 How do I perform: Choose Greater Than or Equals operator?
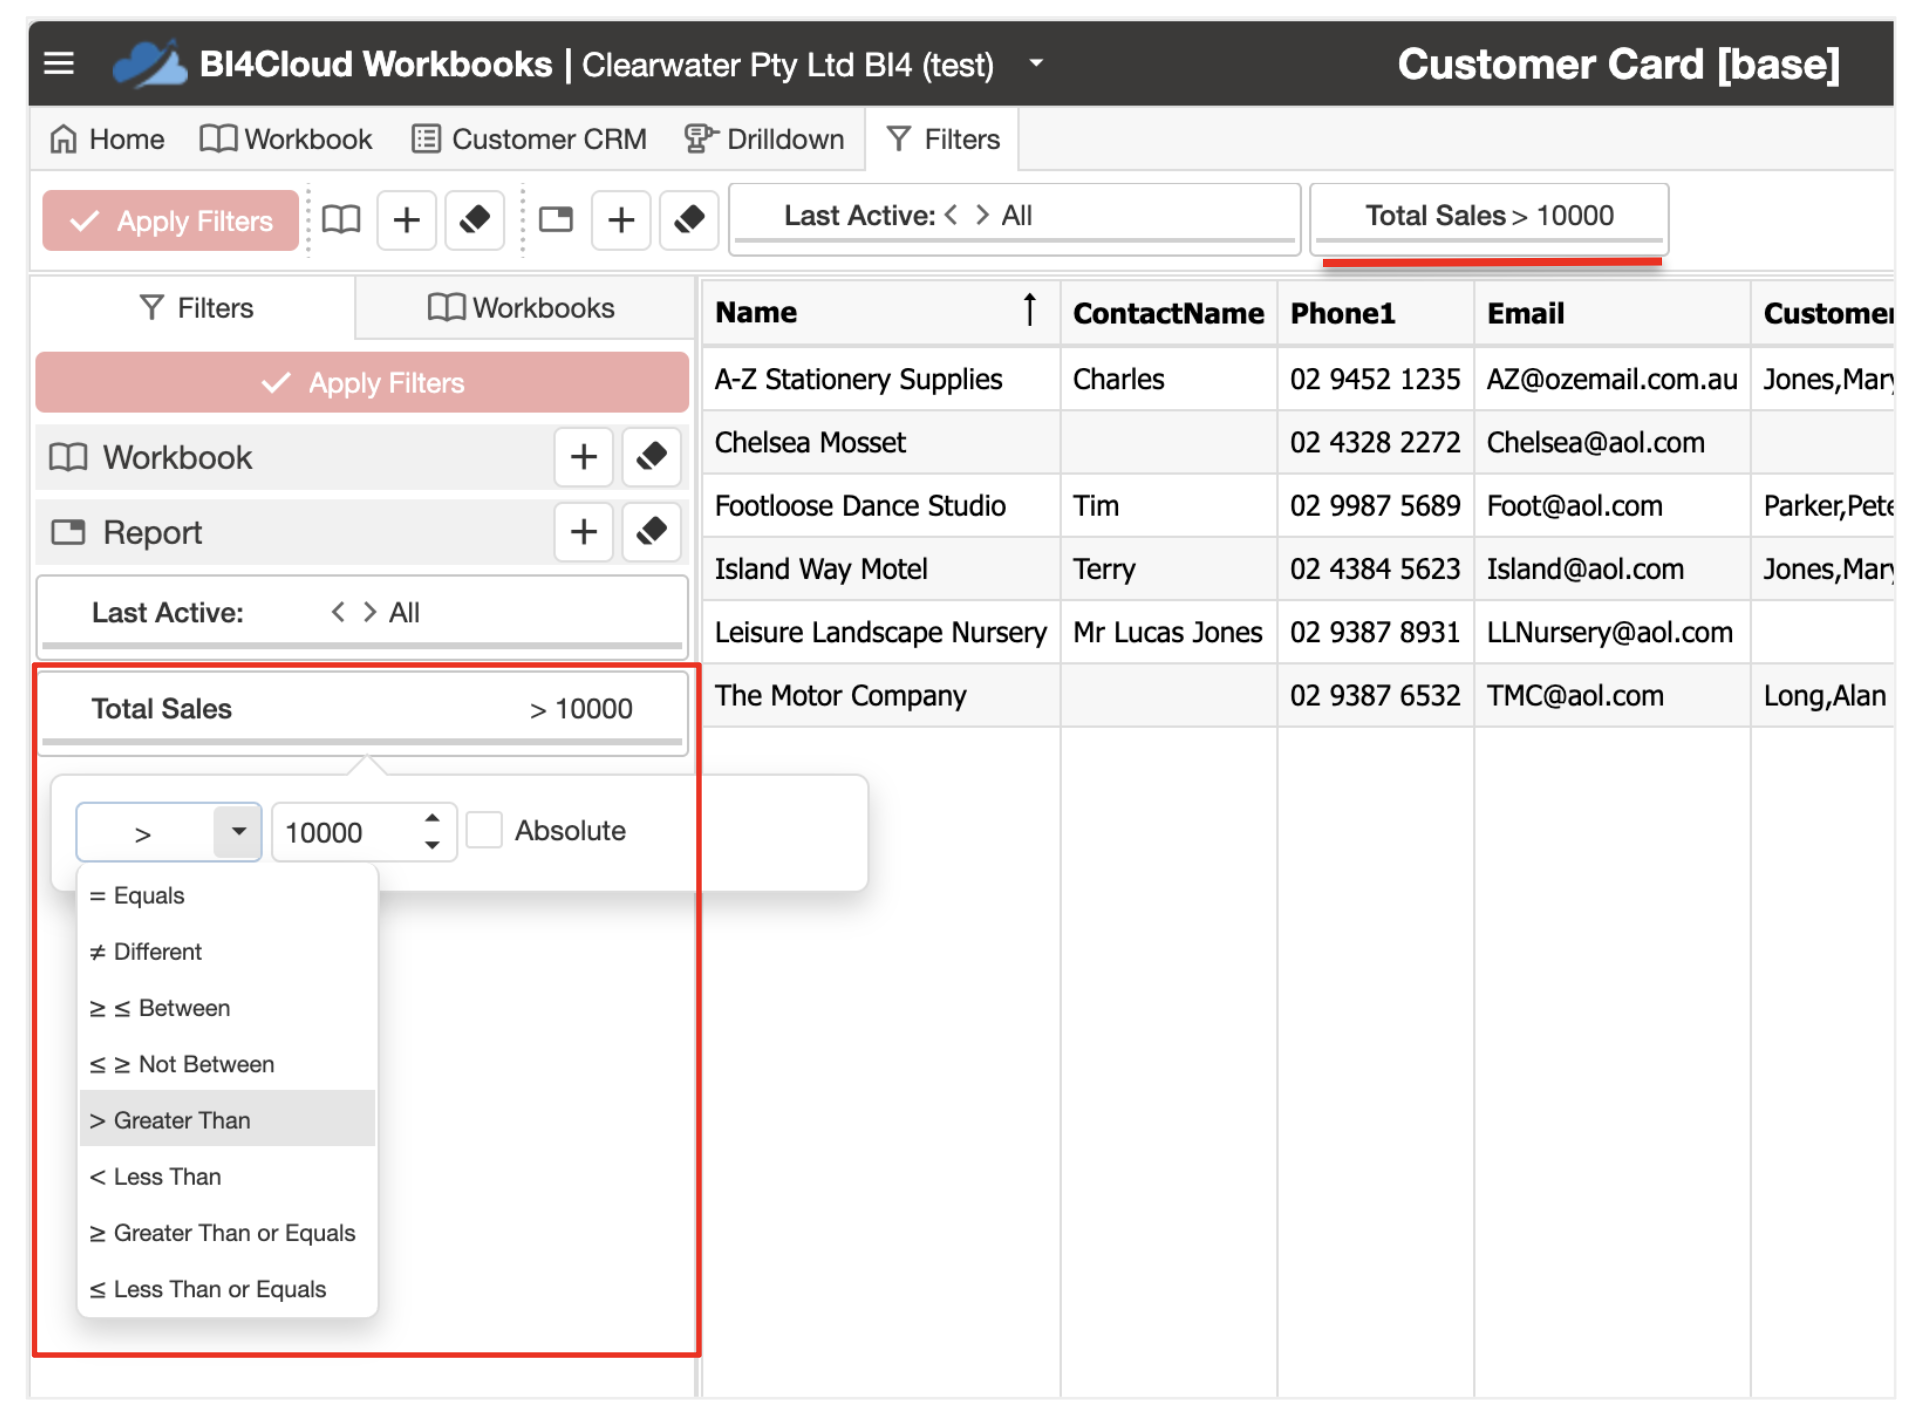coord(227,1234)
